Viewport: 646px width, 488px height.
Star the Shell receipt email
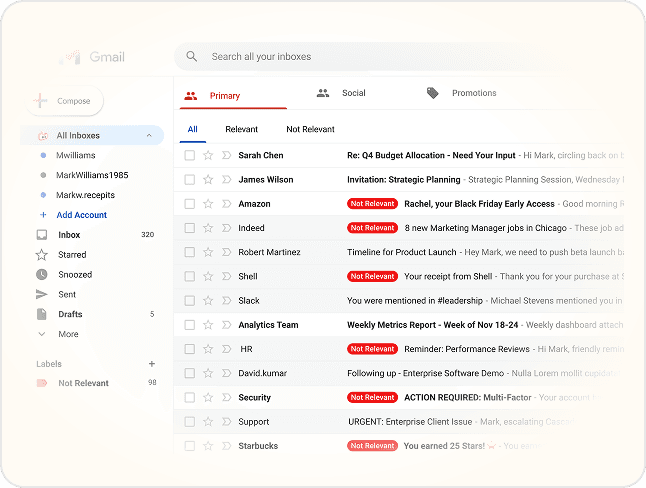point(208,277)
